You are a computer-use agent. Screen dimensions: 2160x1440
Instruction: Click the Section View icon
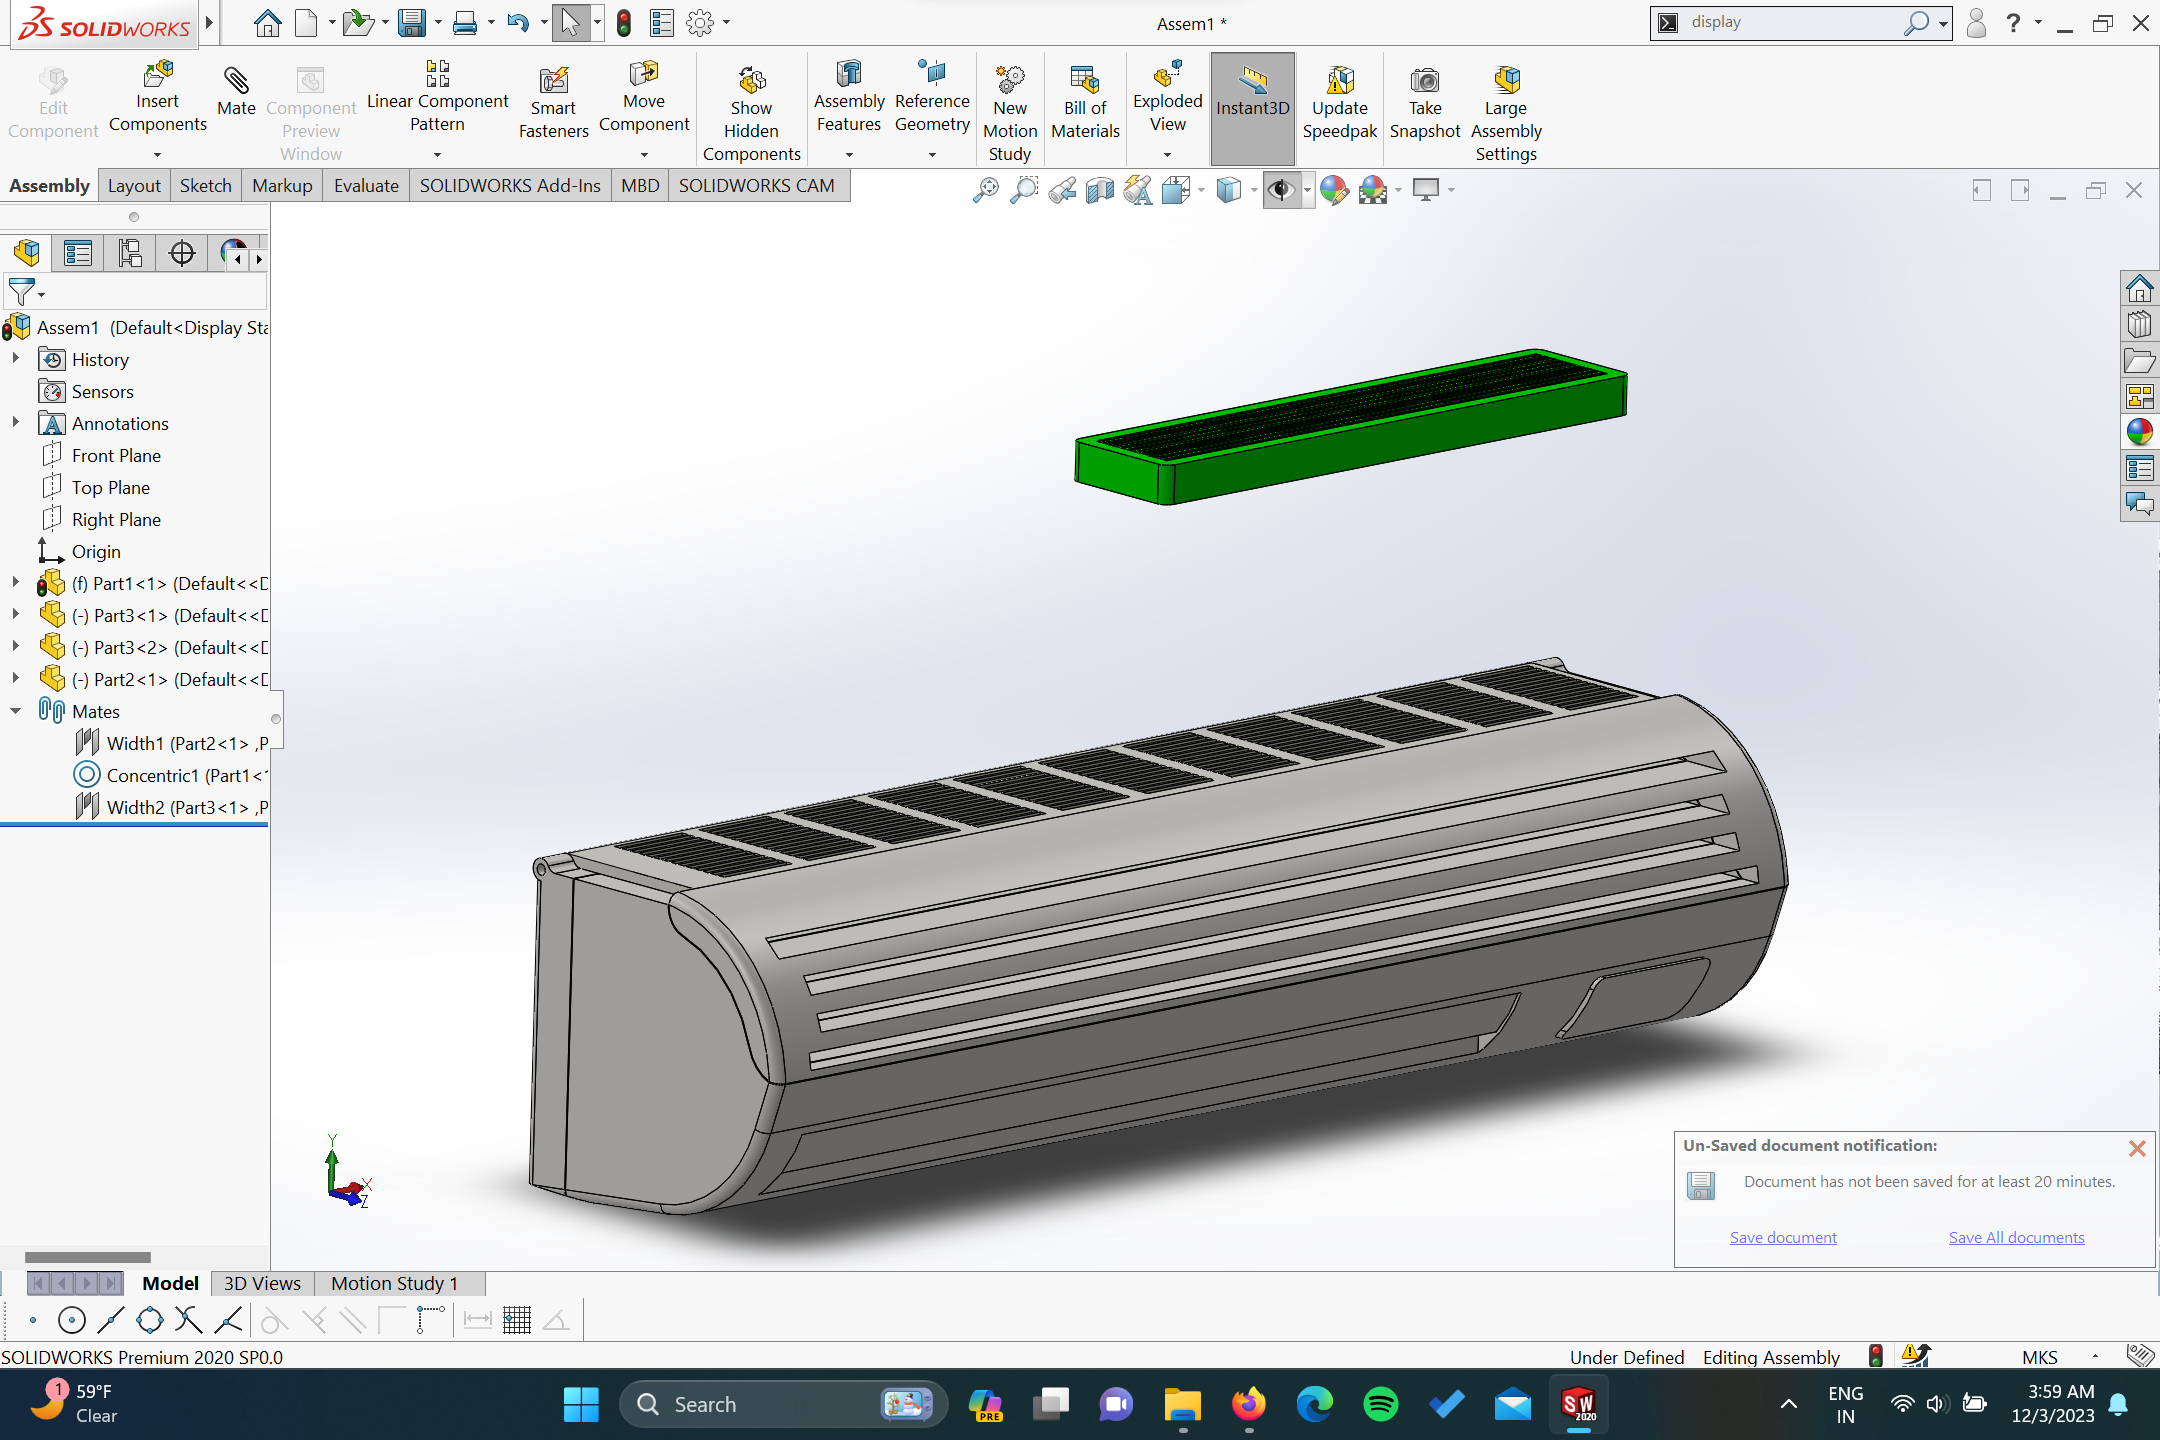click(1099, 190)
